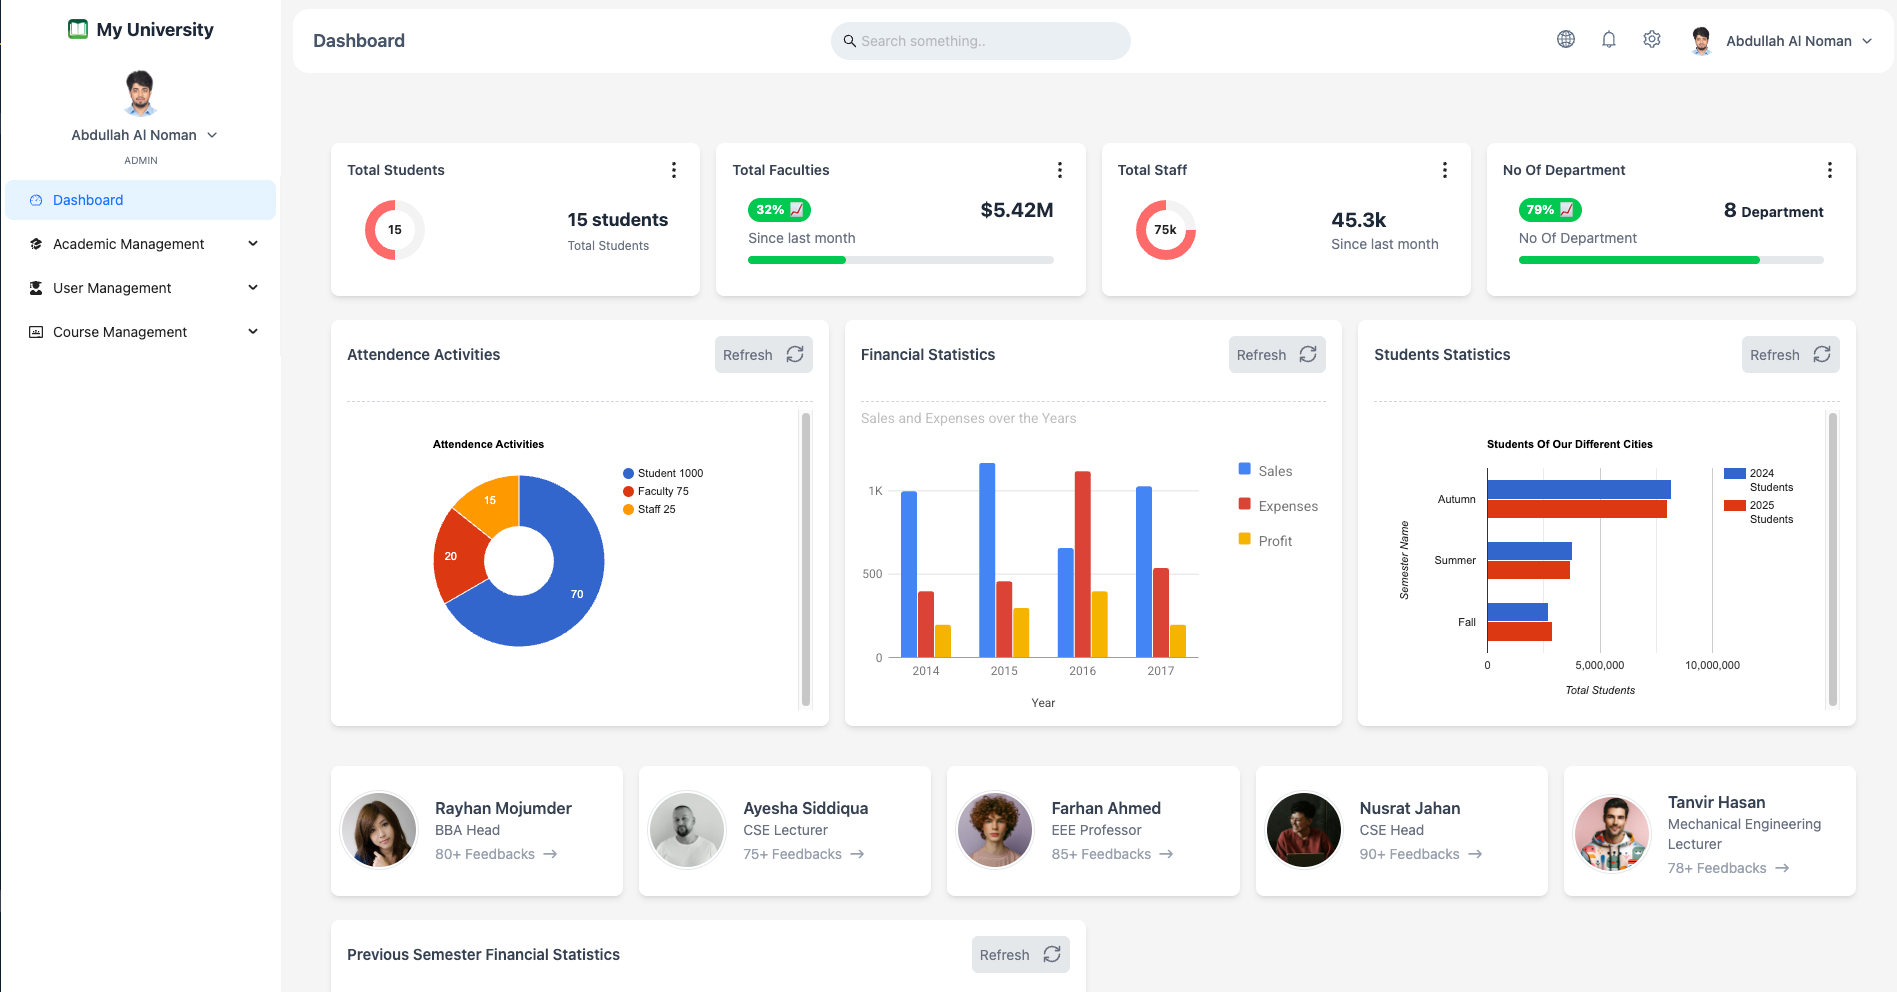Select Academic Management menu item
This screenshot has height=992, width=1897.
tap(141, 244)
